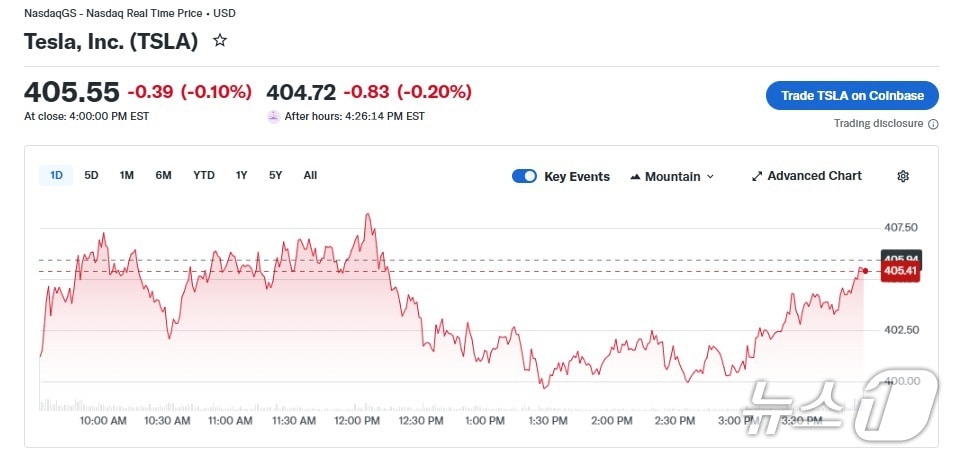Switch to the 1Y range
Screen dimensions: 953x456
click(241, 175)
